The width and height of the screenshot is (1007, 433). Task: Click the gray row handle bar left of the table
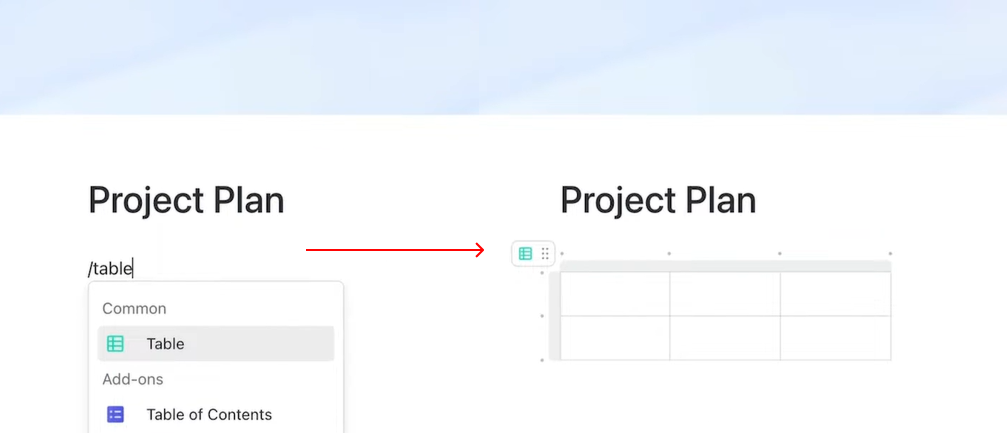[555, 316]
